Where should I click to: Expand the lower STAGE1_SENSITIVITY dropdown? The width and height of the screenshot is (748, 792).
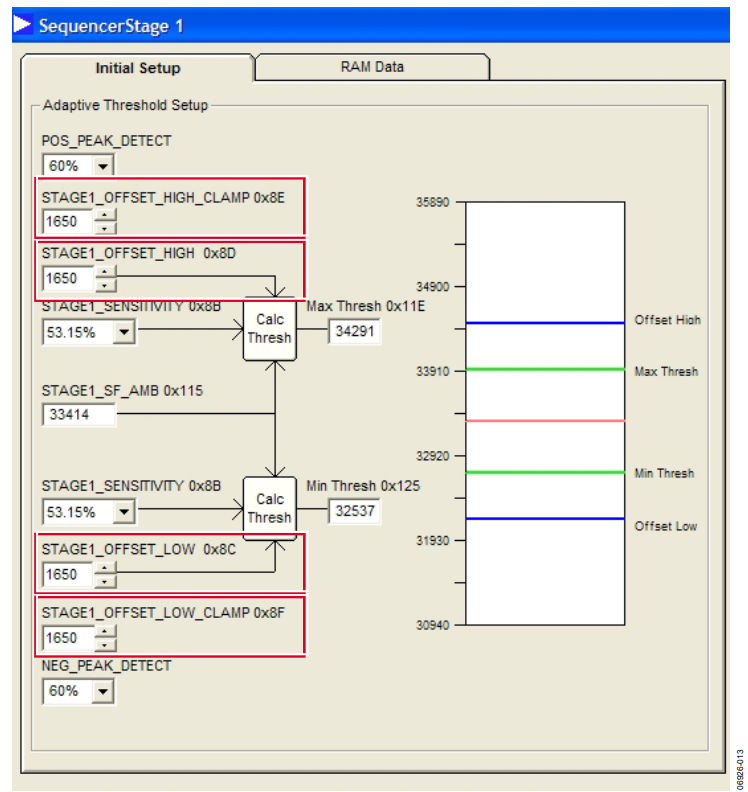pos(124,512)
